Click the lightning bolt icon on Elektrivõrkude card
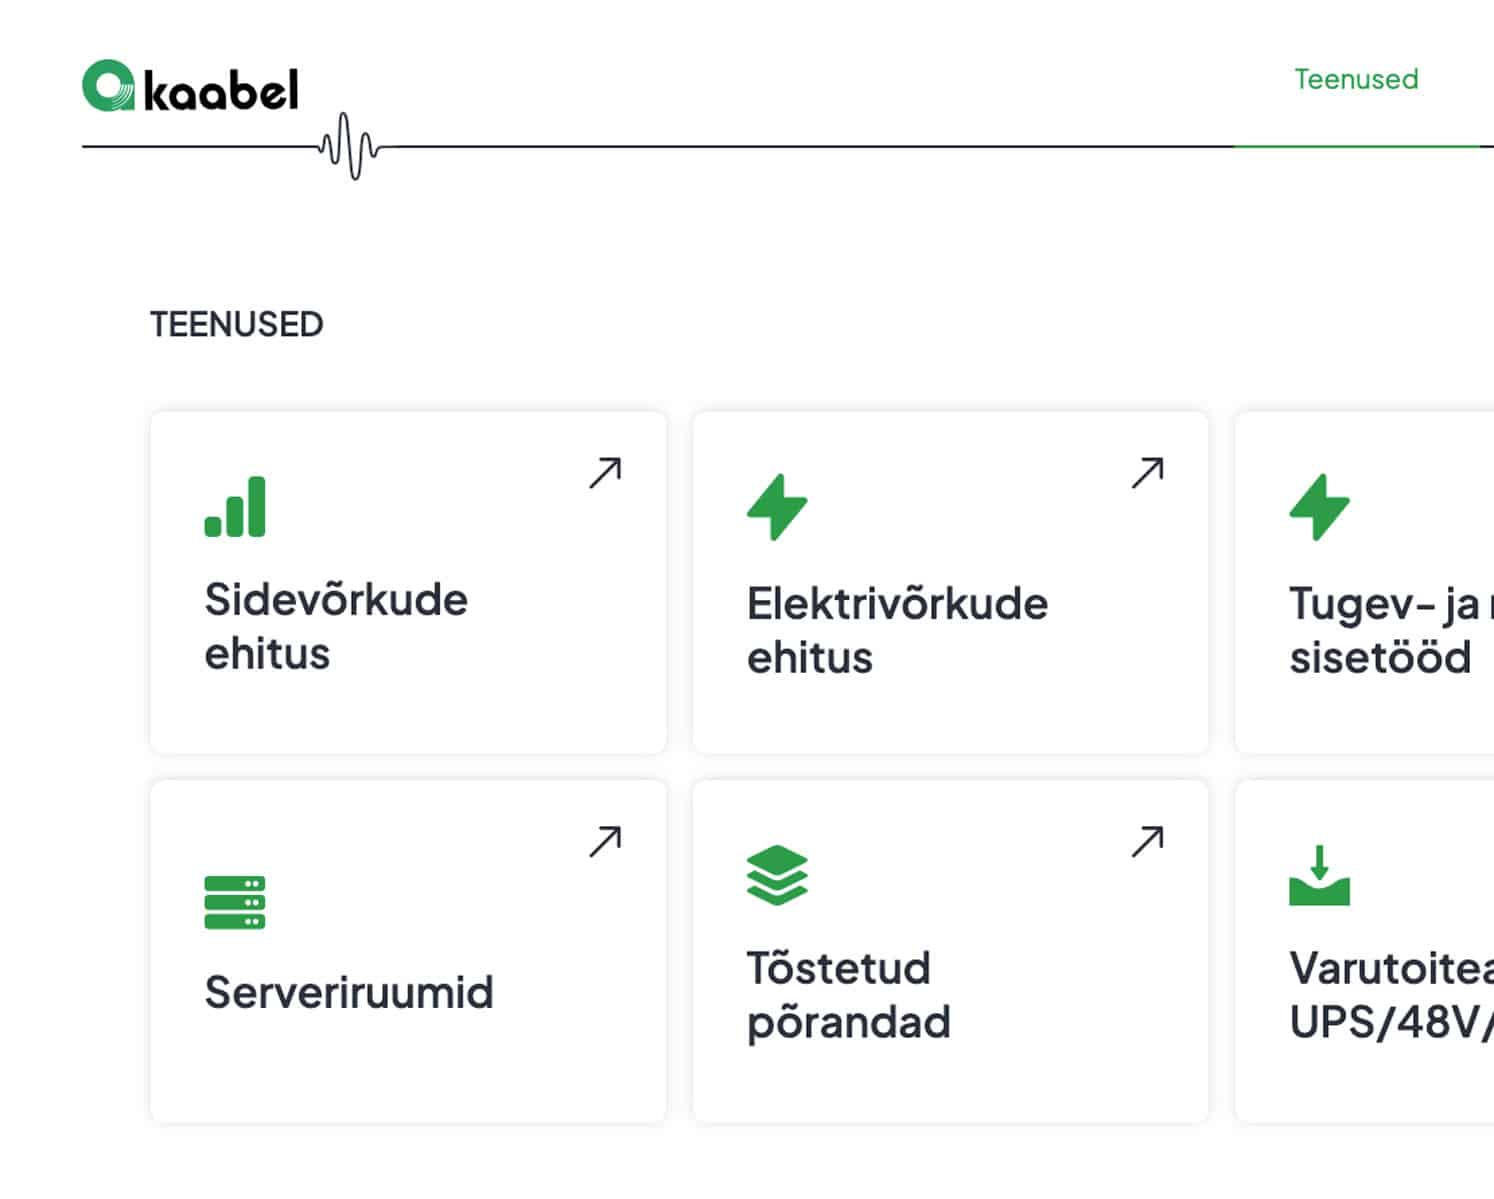The image size is (1494, 1199). pos(777,507)
